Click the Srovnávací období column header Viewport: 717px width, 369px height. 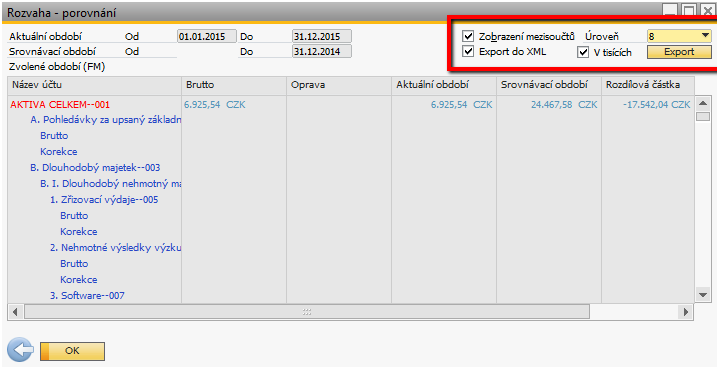(549, 85)
